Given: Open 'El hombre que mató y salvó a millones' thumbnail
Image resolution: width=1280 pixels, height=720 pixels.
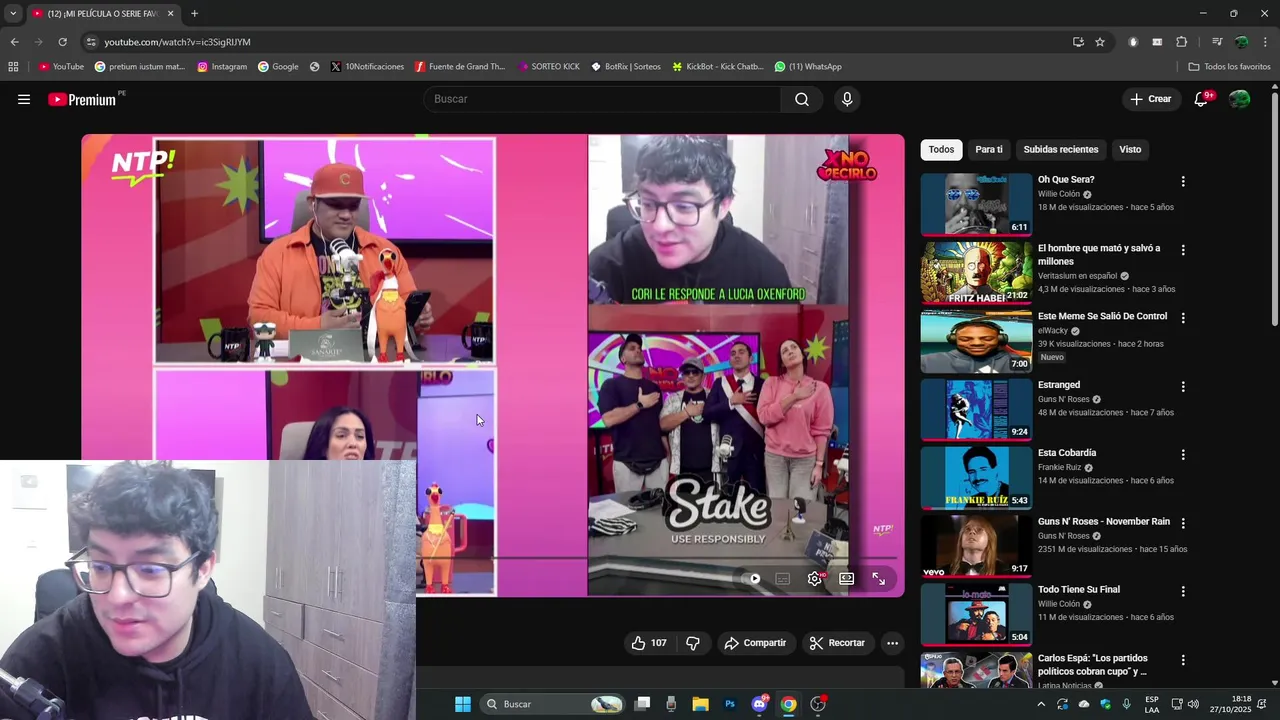Looking at the screenshot, I should 976,273.
